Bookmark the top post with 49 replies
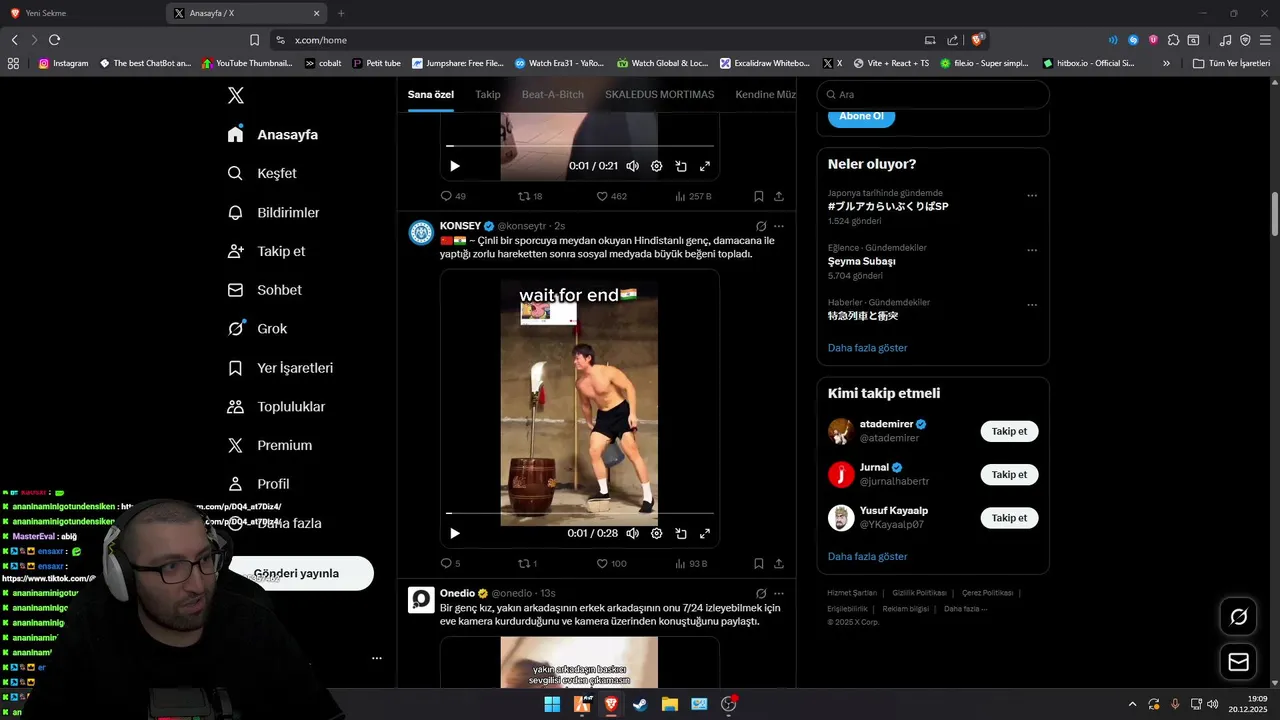Viewport: 1280px width, 720px height. point(759,196)
